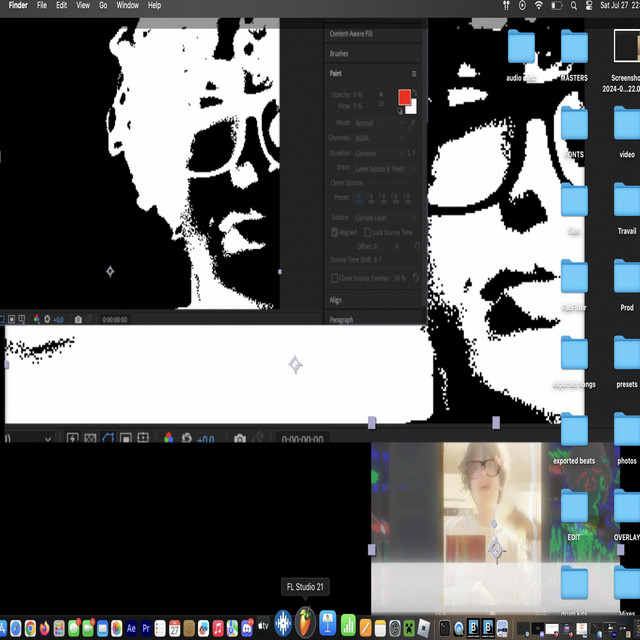Click the red foreground color swatch
The height and width of the screenshot is (640, 640).
[404, 97]
